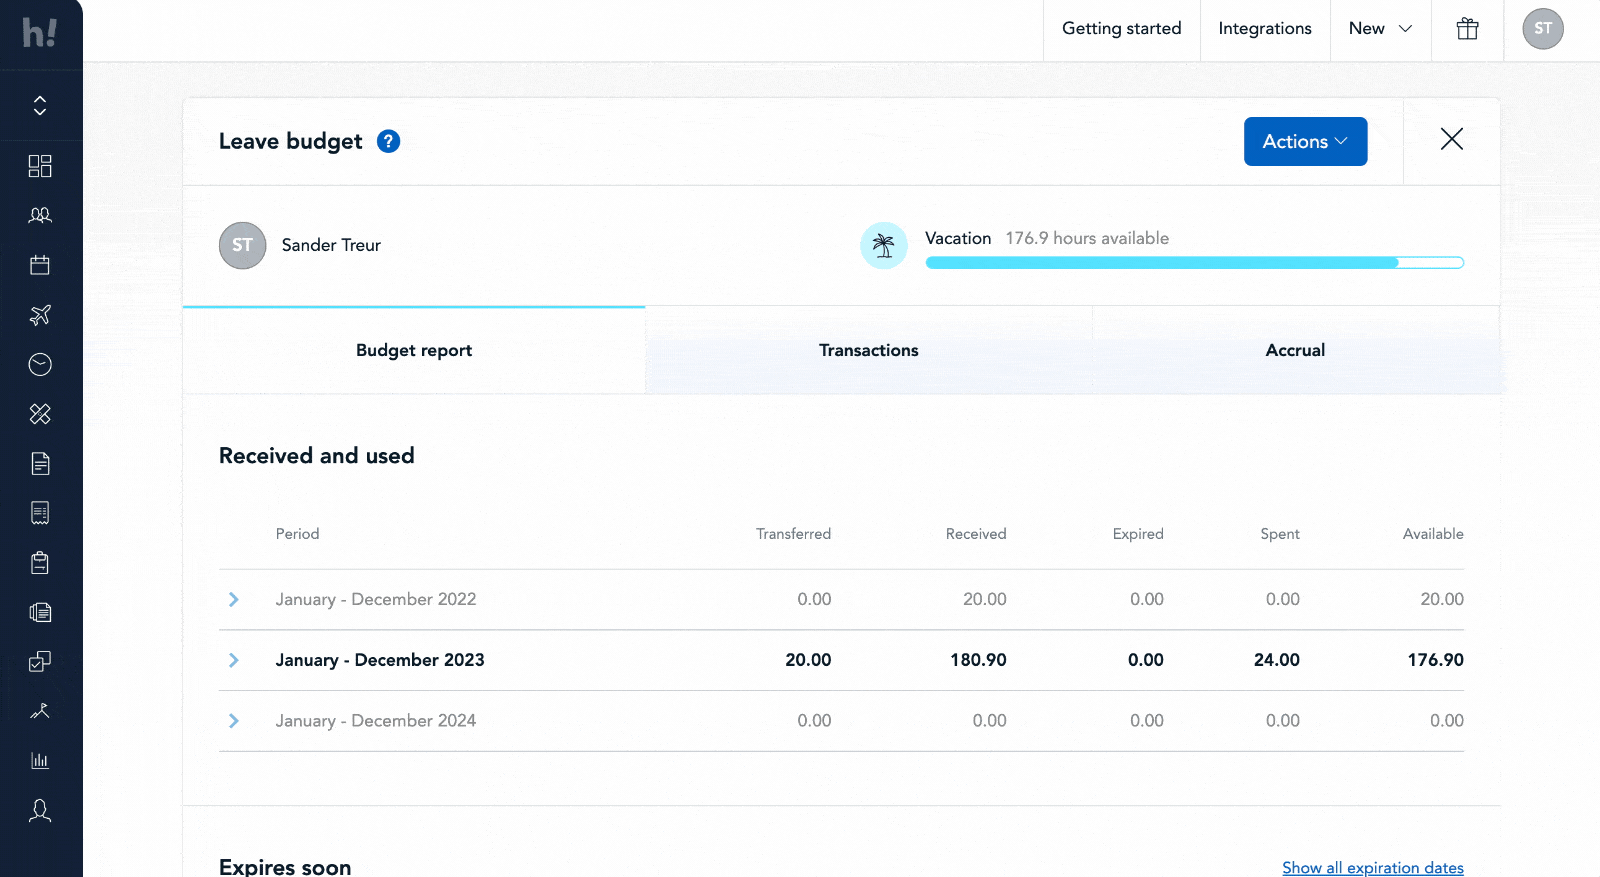1600x877 pixels.
Task: Open the employees icon in sidebar
Action: click(40, 215)
